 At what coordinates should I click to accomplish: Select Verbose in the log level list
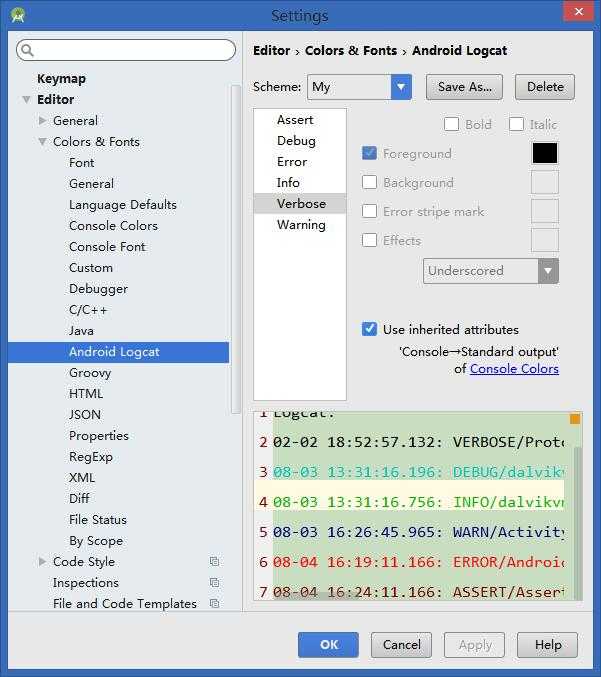(300, 204)
